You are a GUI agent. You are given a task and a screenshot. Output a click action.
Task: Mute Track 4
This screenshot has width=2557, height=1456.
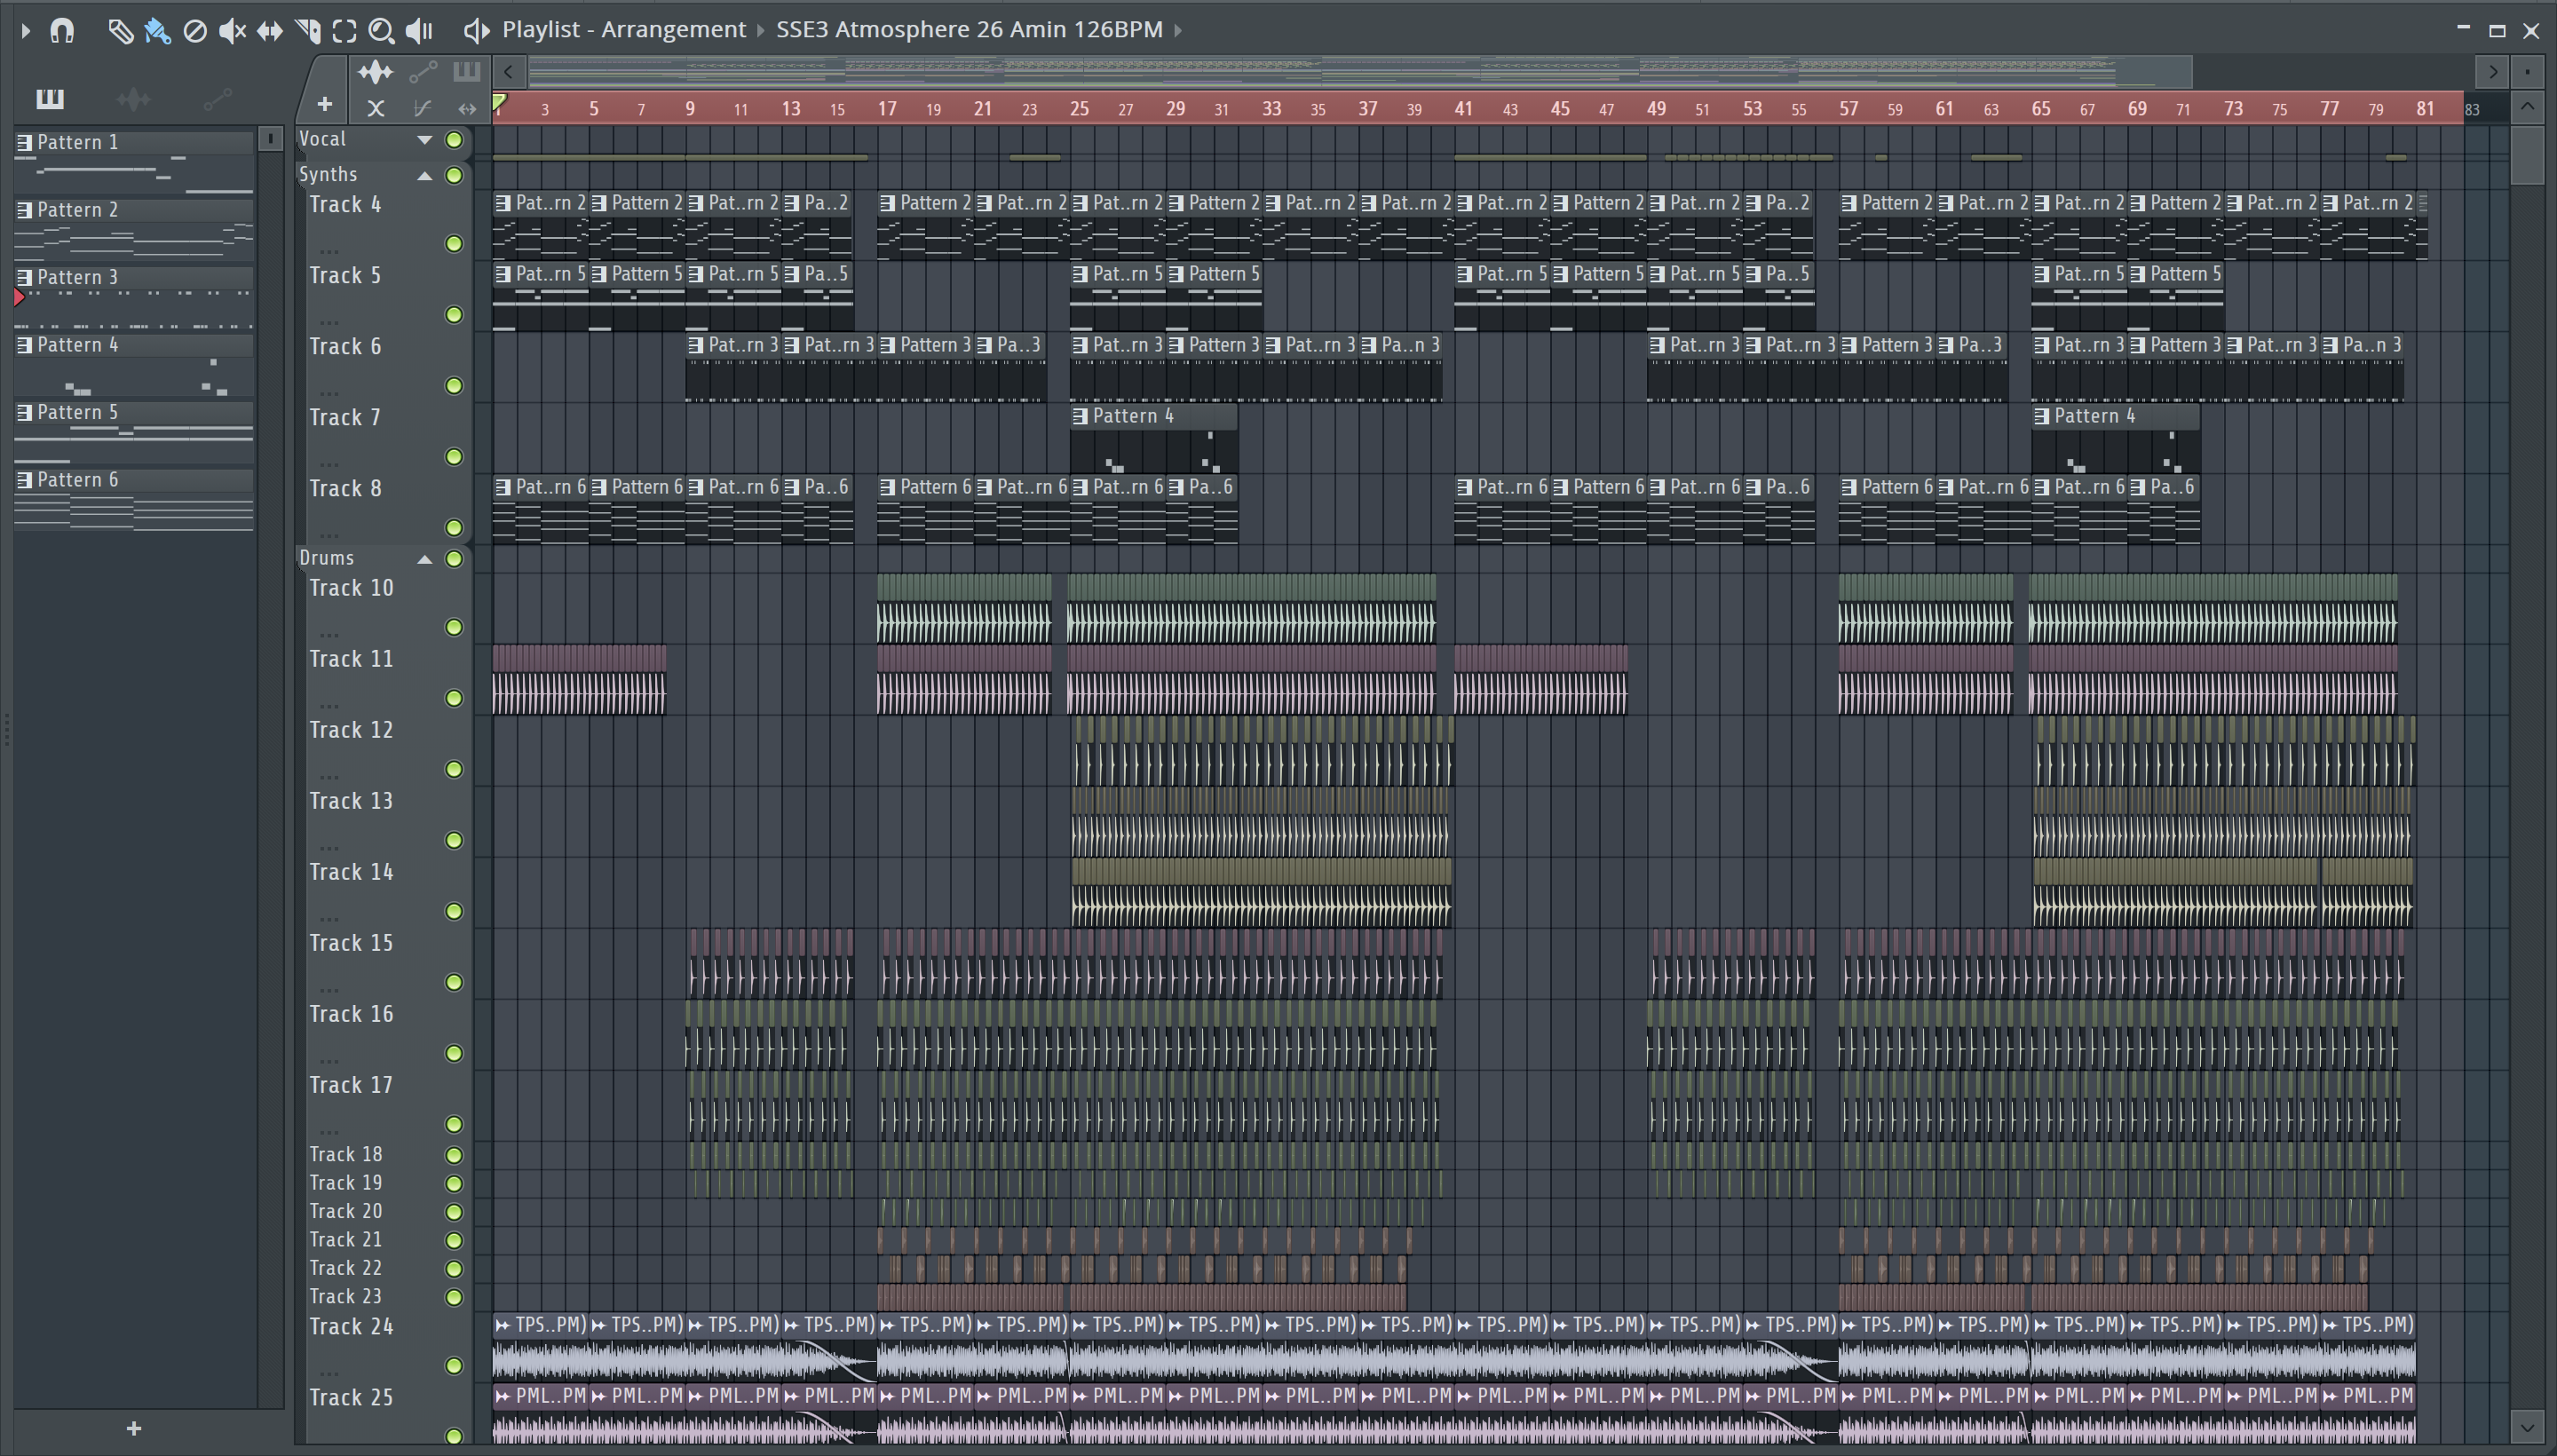pyautogui.click(x=454, y=244)
